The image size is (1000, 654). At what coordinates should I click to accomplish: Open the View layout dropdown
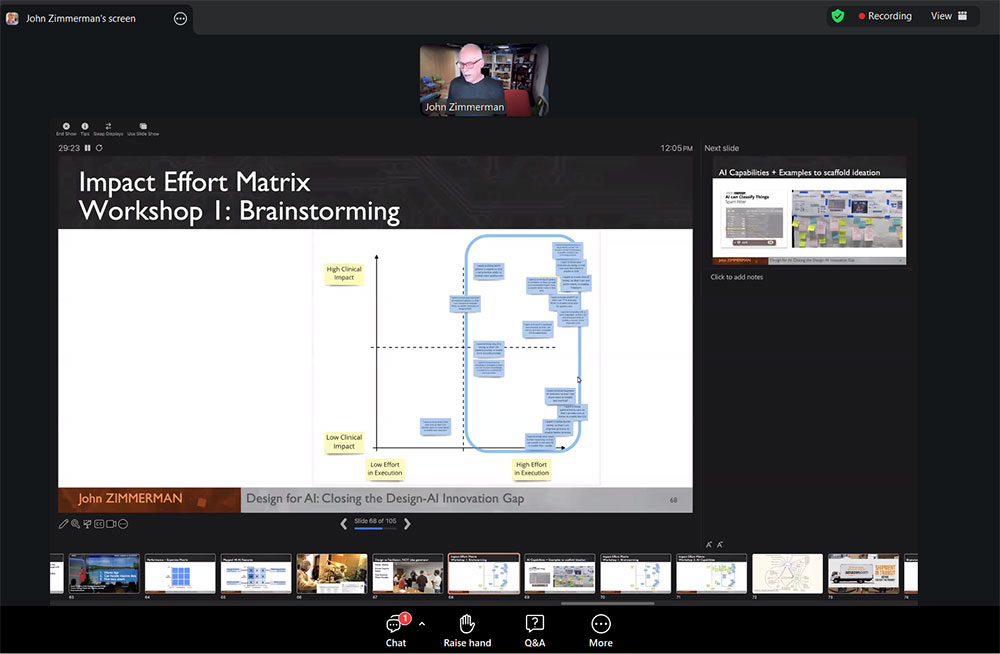[949, 16]
